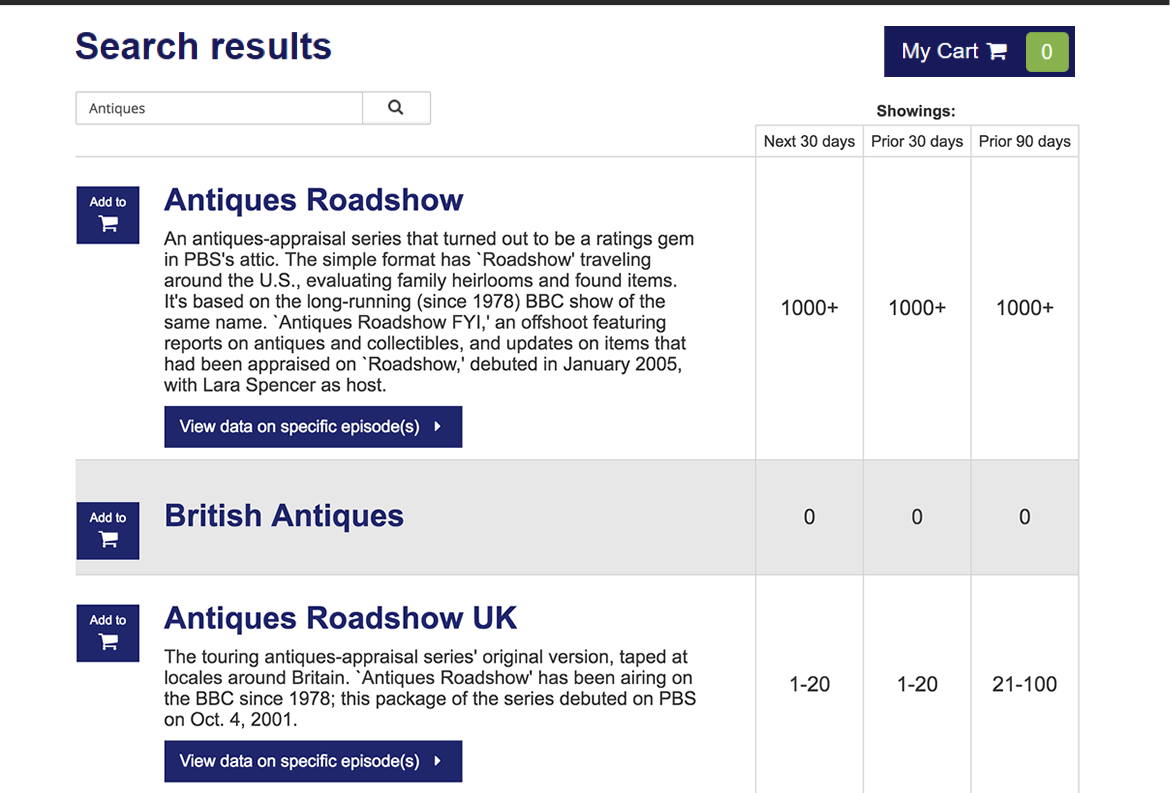Add Antiques Roadshow UK to cart
Viewport: 1170px width, 793px height.
(108, 633)
